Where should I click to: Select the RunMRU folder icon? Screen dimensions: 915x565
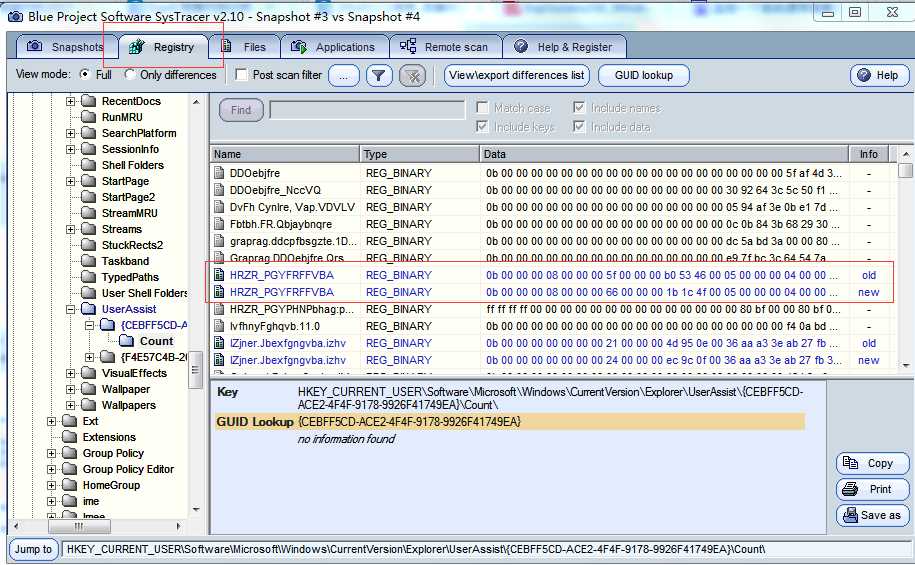[88, 117]
